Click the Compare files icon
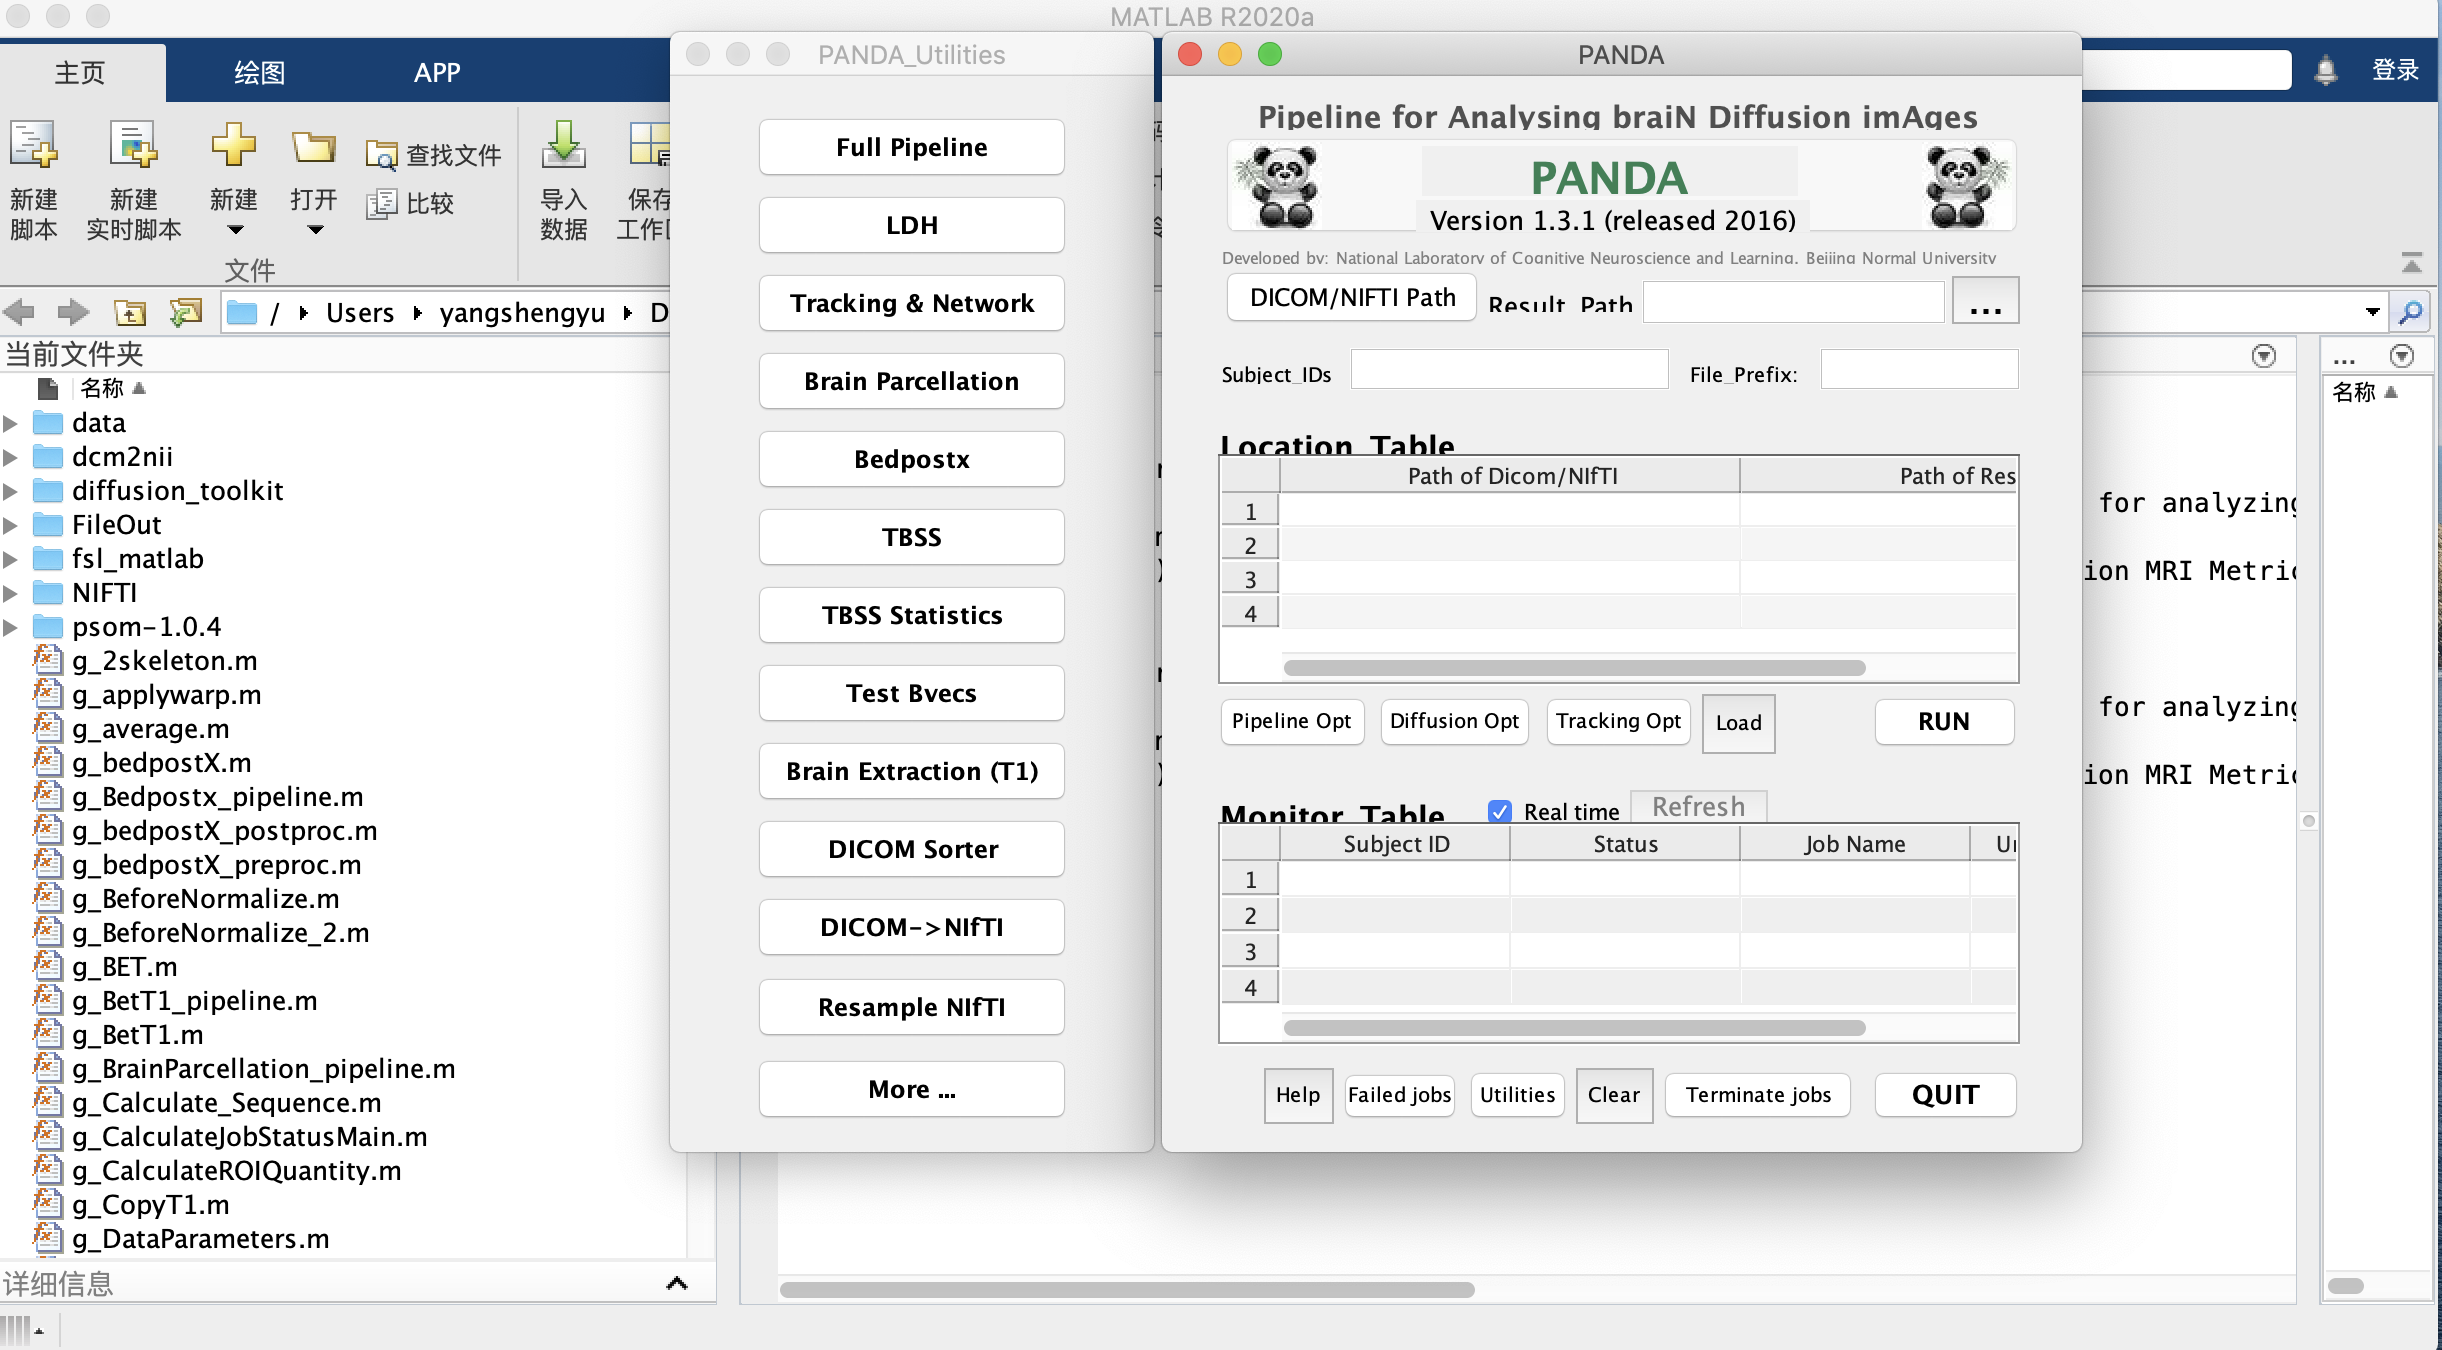Viewport: 2442px width, 1350px height. [x=381, y=204]
